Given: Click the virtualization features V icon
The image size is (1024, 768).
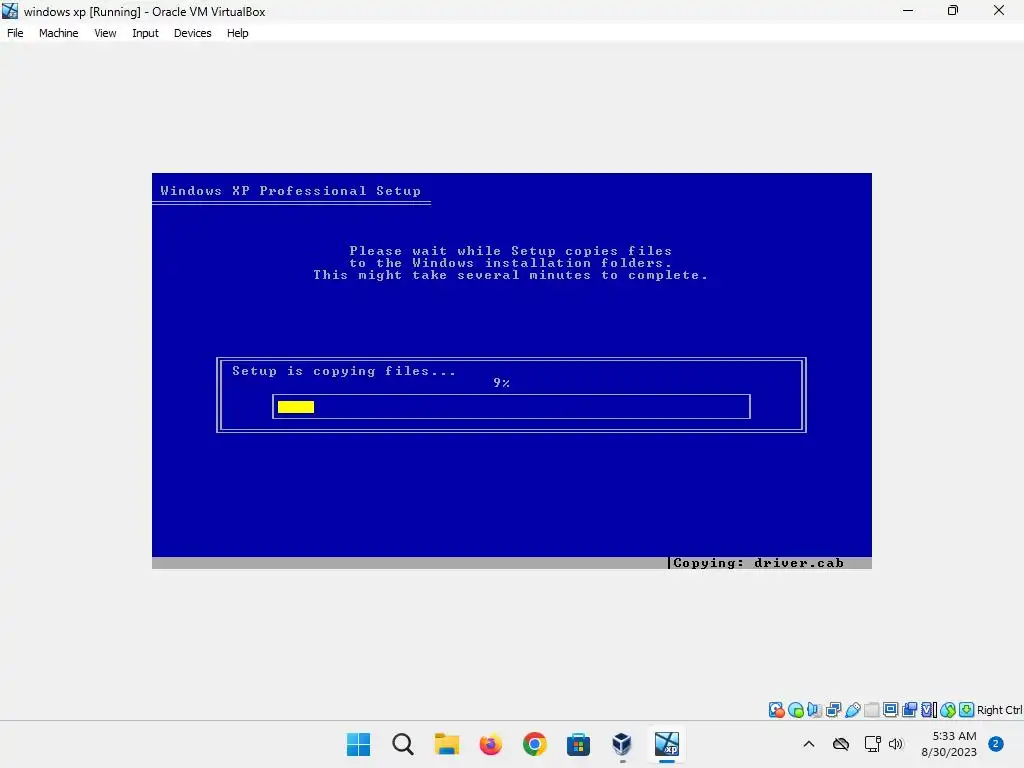Looking at the screenshot, I should point(928,710).
